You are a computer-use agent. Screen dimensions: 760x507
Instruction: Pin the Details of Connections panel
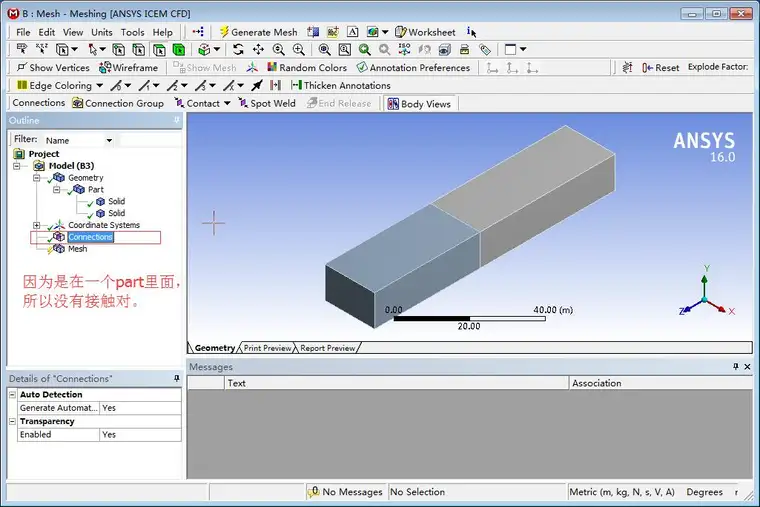(x=176, y=379)
